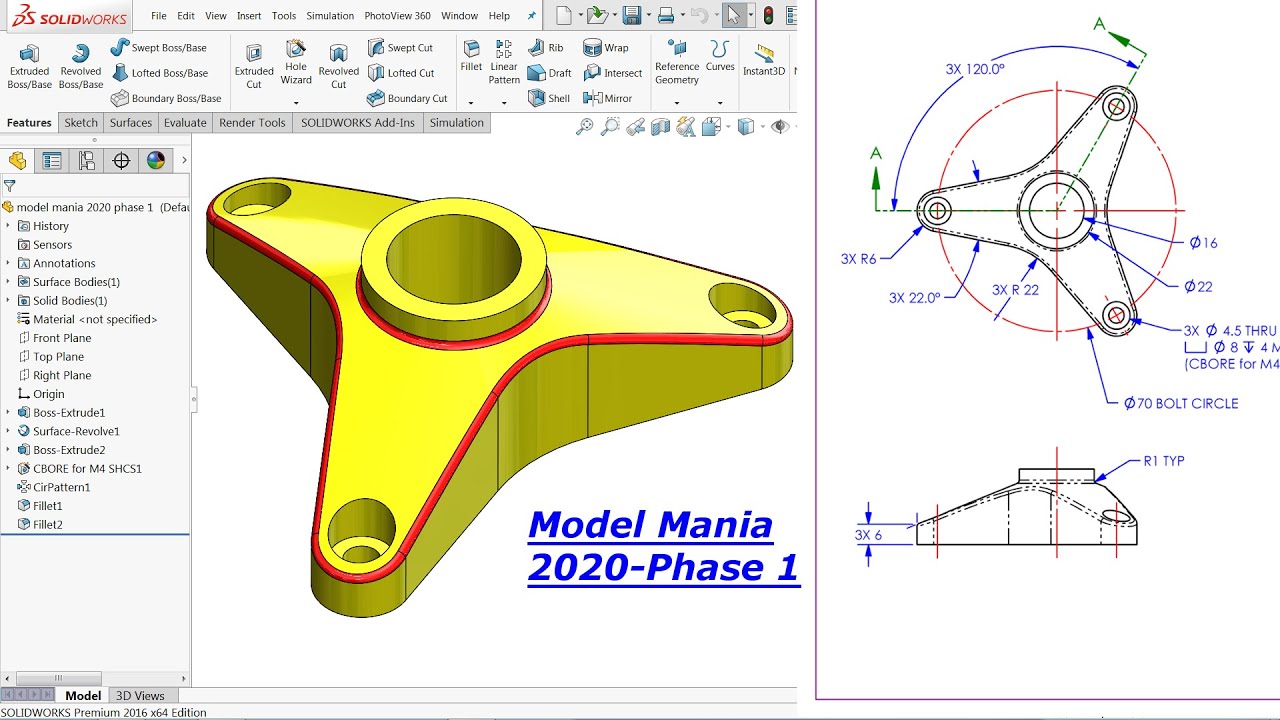Open the Hole Wizard tool
Viewport: 1280px width, 720px height.
click(x=296, y=62)
